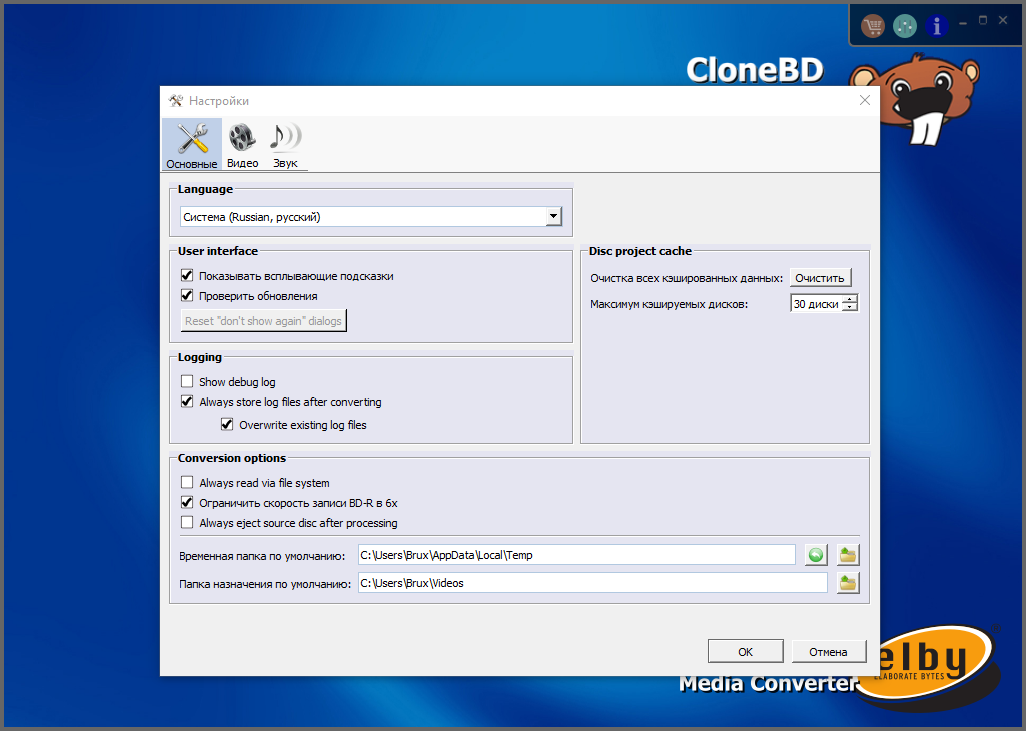The width and height of the screenshot is (1026, 731).
Task: Expand the Language dropdown
Action: click(554, 216)
